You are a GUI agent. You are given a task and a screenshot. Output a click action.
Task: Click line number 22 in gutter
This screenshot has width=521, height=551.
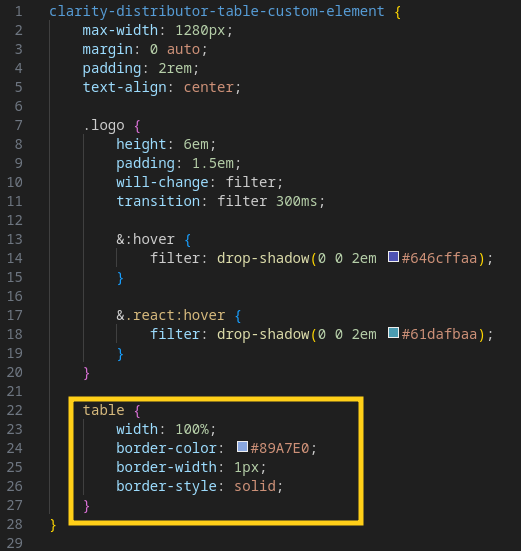click(x=15, y=410)
